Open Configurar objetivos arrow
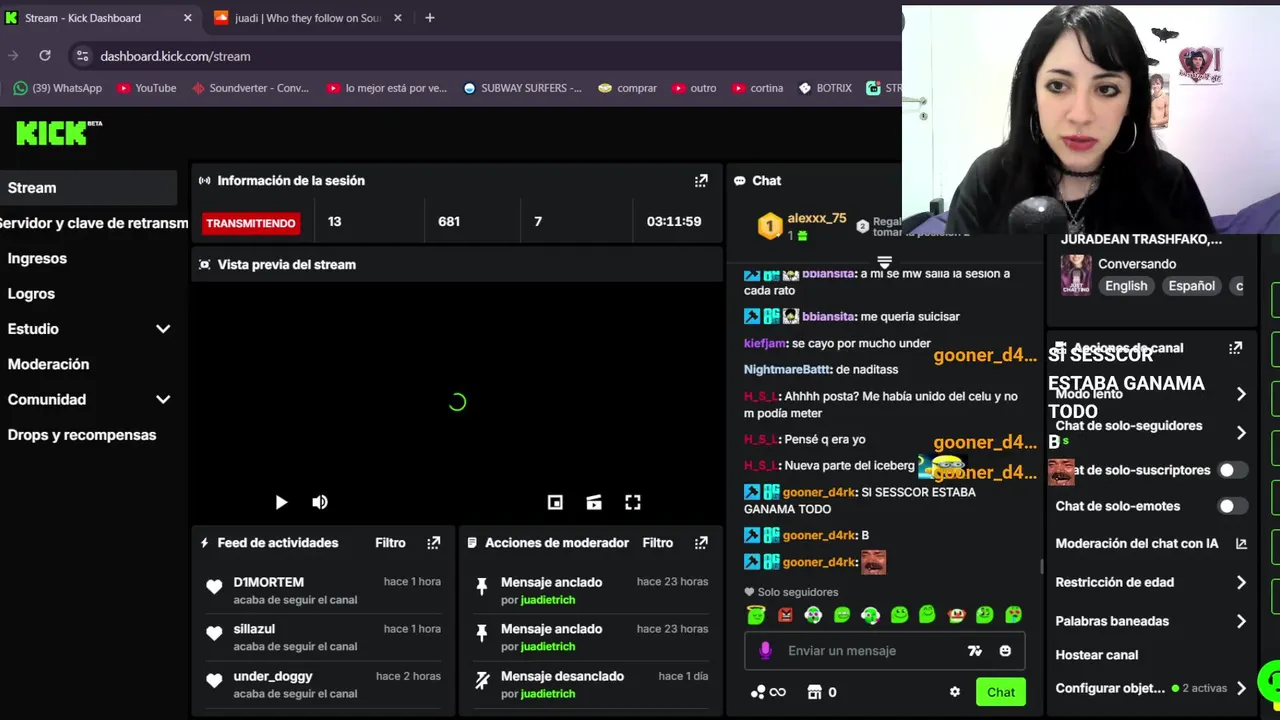The height and width of the screenshot is (720, 1280). pyautogui.click(x=1241, y=688)
